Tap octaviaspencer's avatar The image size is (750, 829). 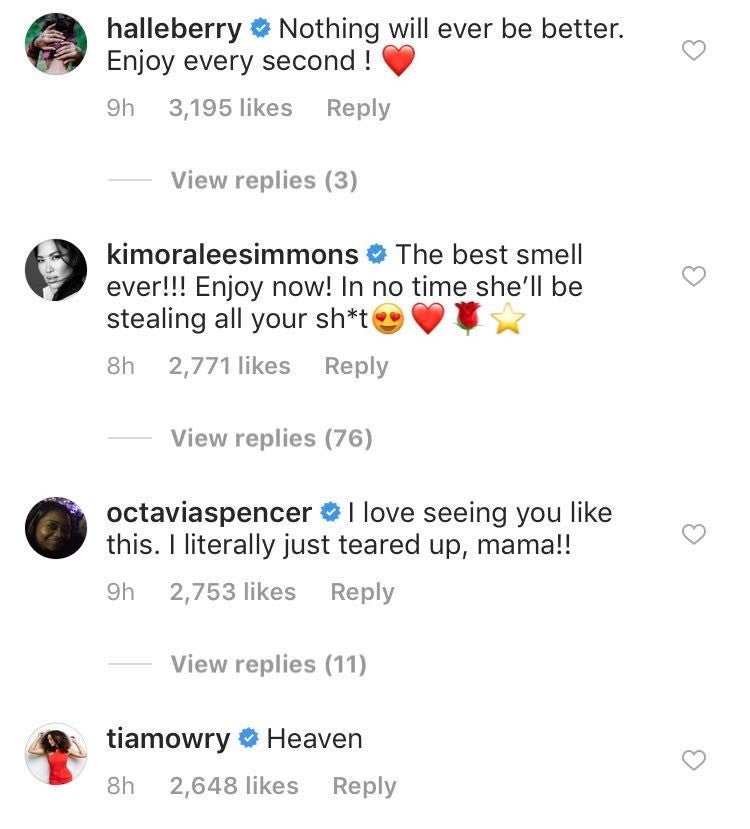[56, 528]
